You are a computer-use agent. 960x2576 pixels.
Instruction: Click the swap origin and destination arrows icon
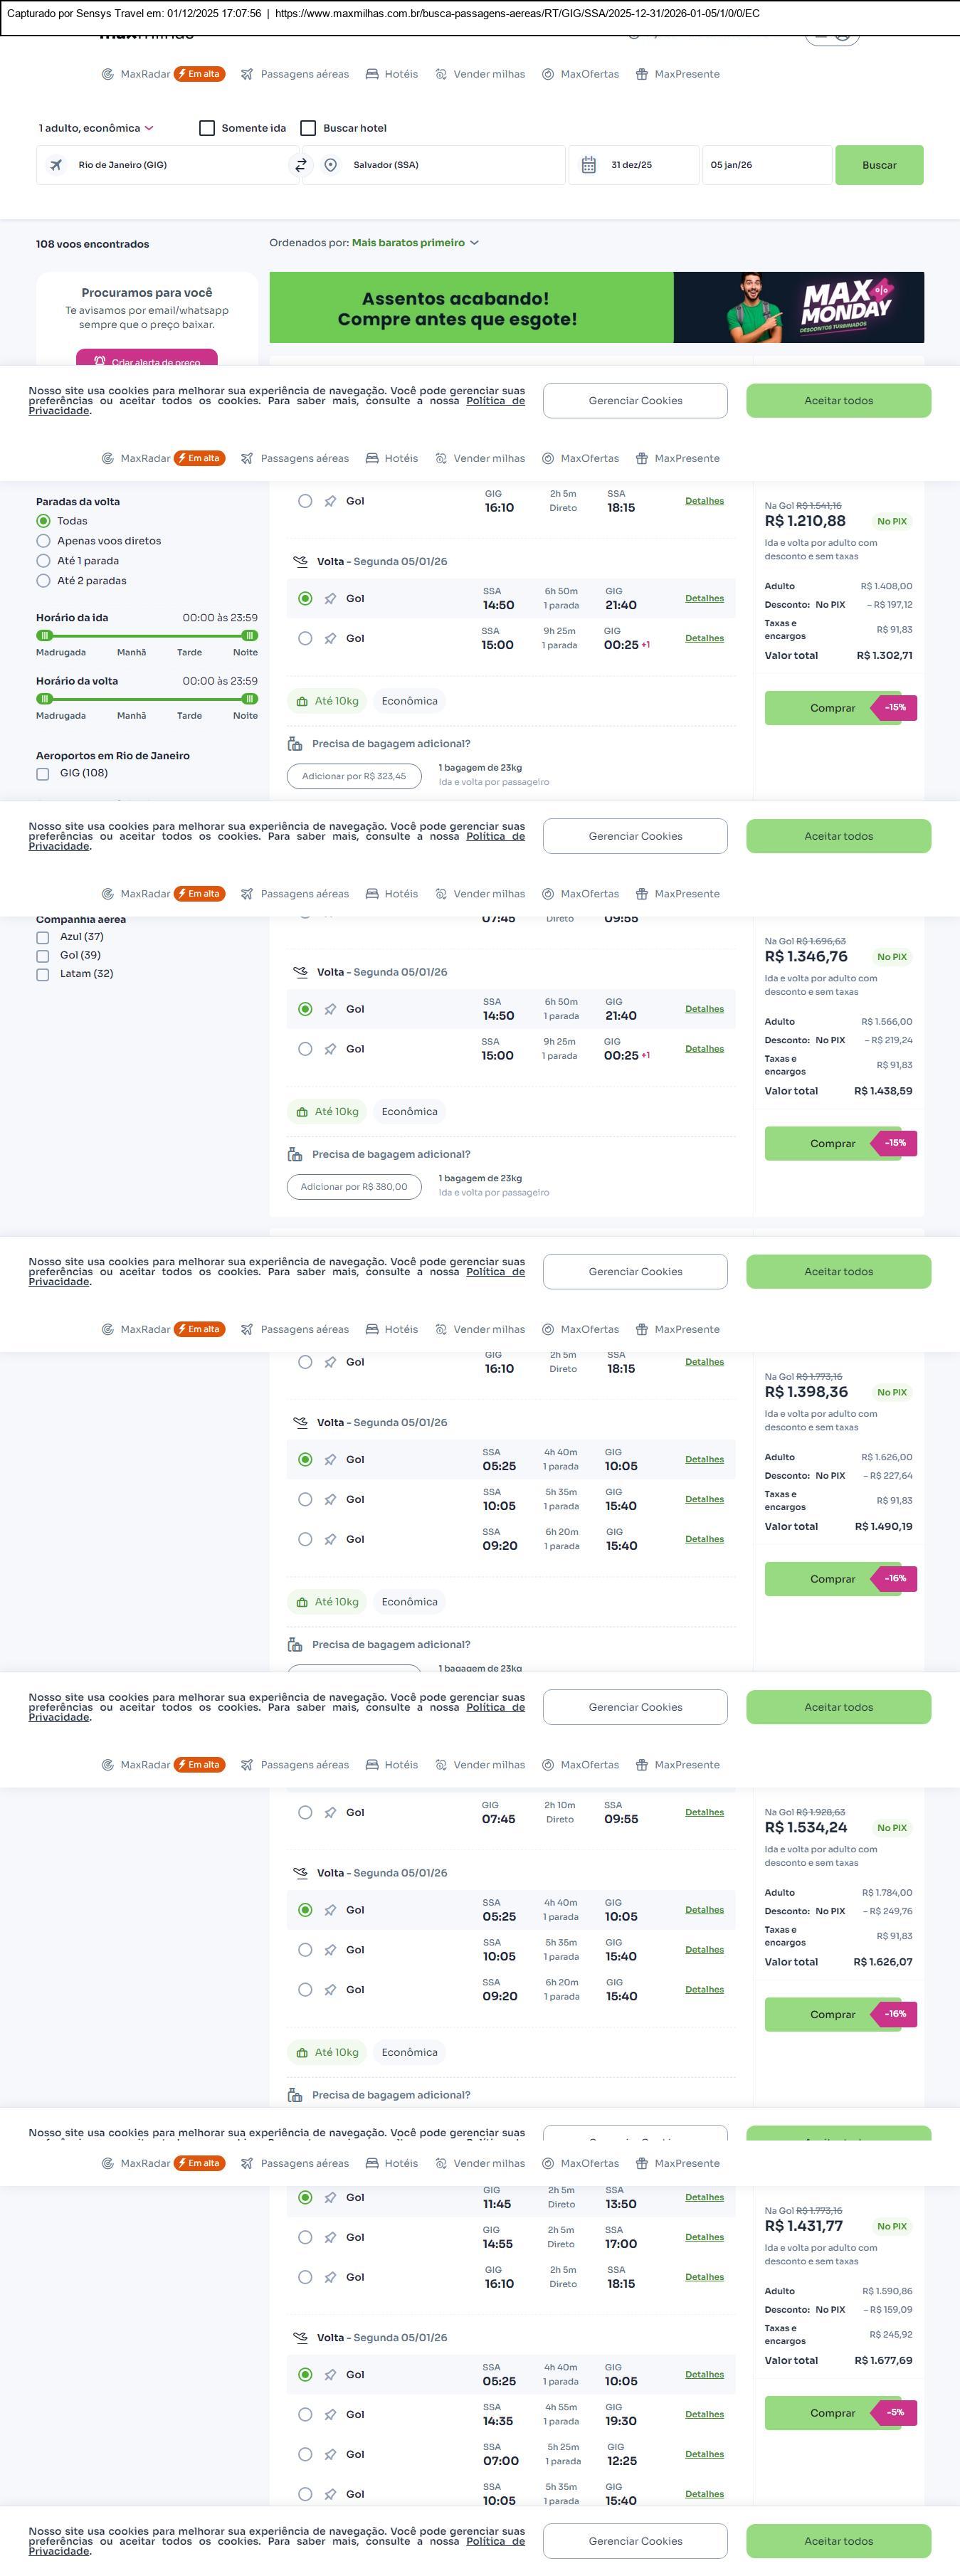(x=300, y=165)
